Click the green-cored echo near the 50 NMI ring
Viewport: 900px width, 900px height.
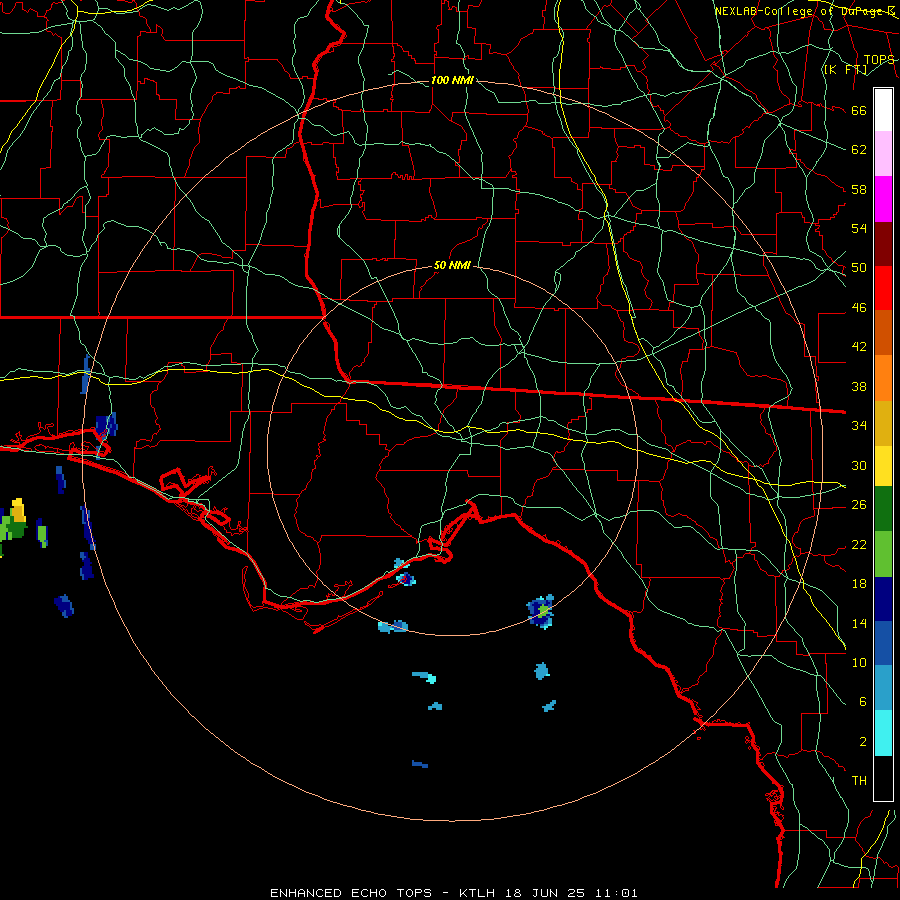click(541, 612)
